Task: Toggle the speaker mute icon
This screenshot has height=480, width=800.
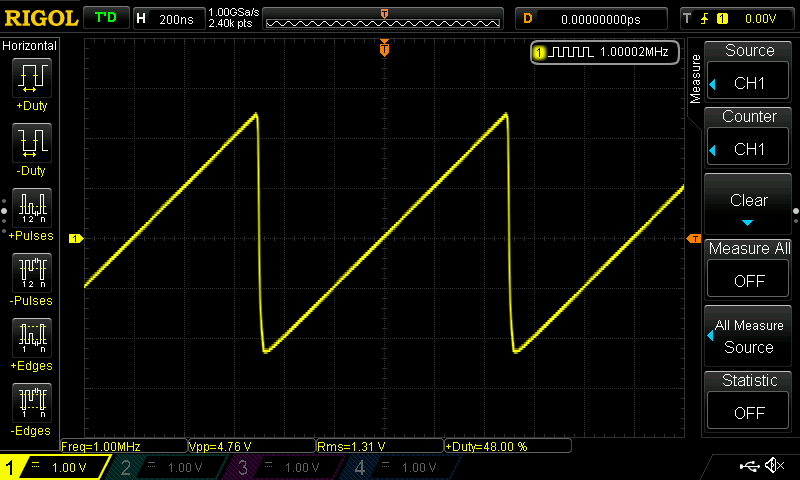Action: (774, 466)
